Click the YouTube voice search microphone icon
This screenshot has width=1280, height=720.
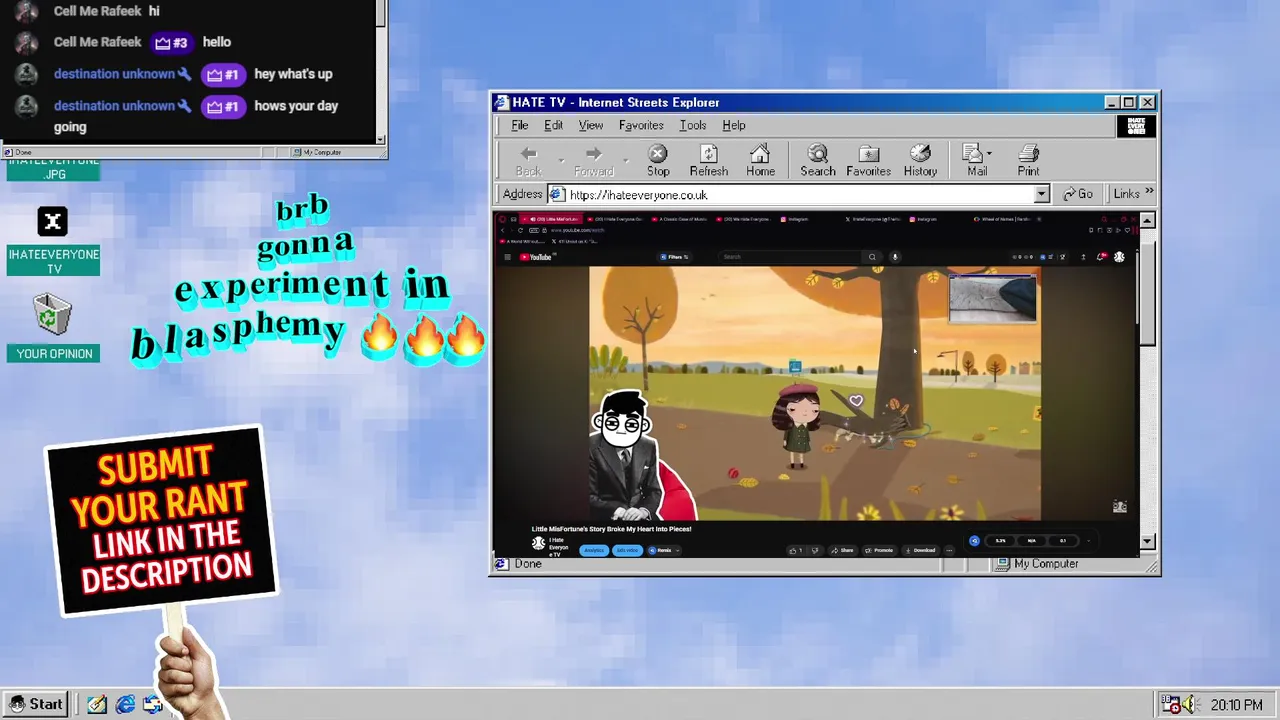click(x=895, y=257)
